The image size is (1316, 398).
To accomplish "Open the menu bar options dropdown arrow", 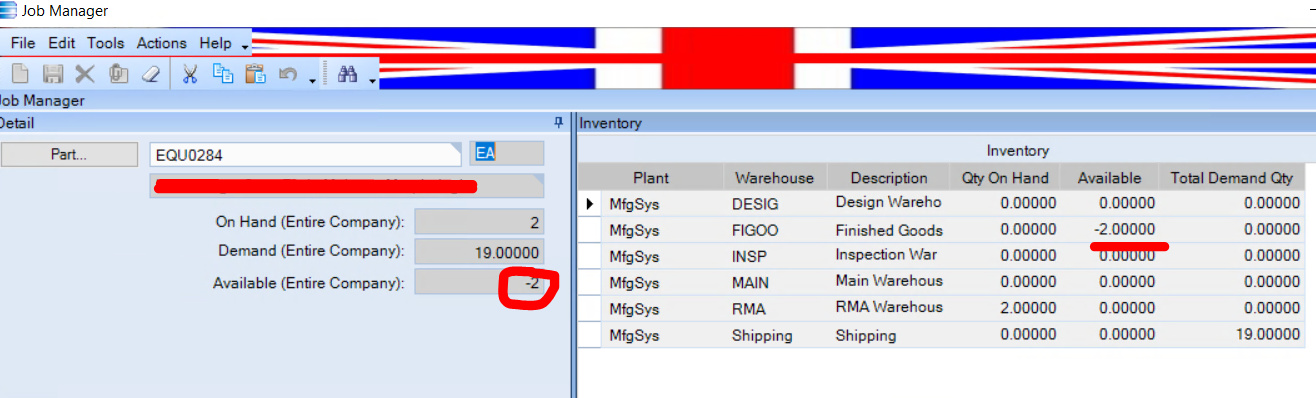I will [245, 46].
